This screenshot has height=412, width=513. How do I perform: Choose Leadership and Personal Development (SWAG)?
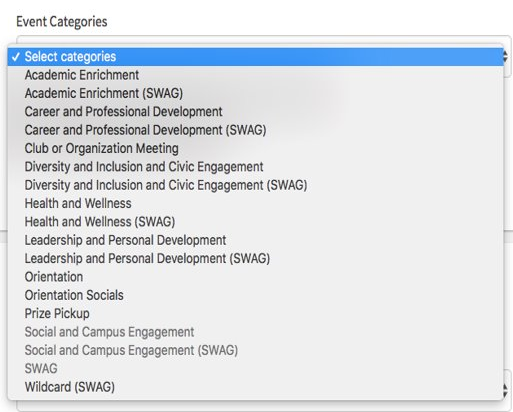coord(255,258)
